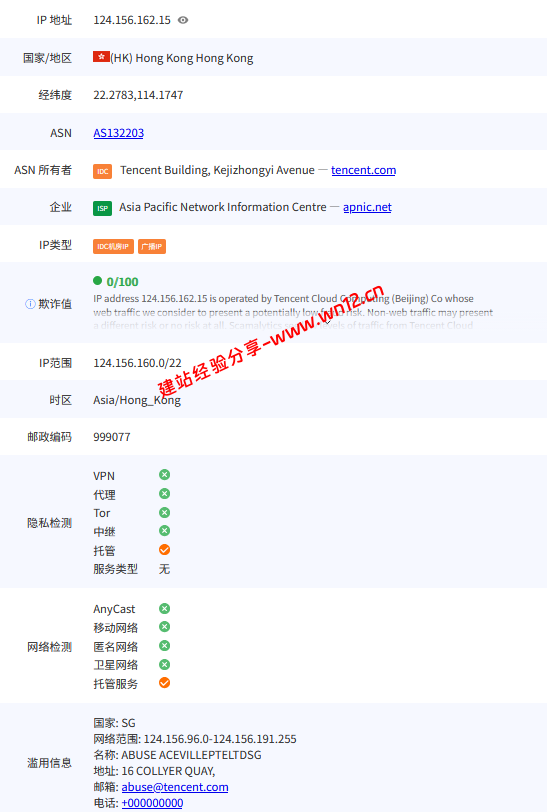
Task: Visit the tencent.com link
Action: [x=364, y=170]
